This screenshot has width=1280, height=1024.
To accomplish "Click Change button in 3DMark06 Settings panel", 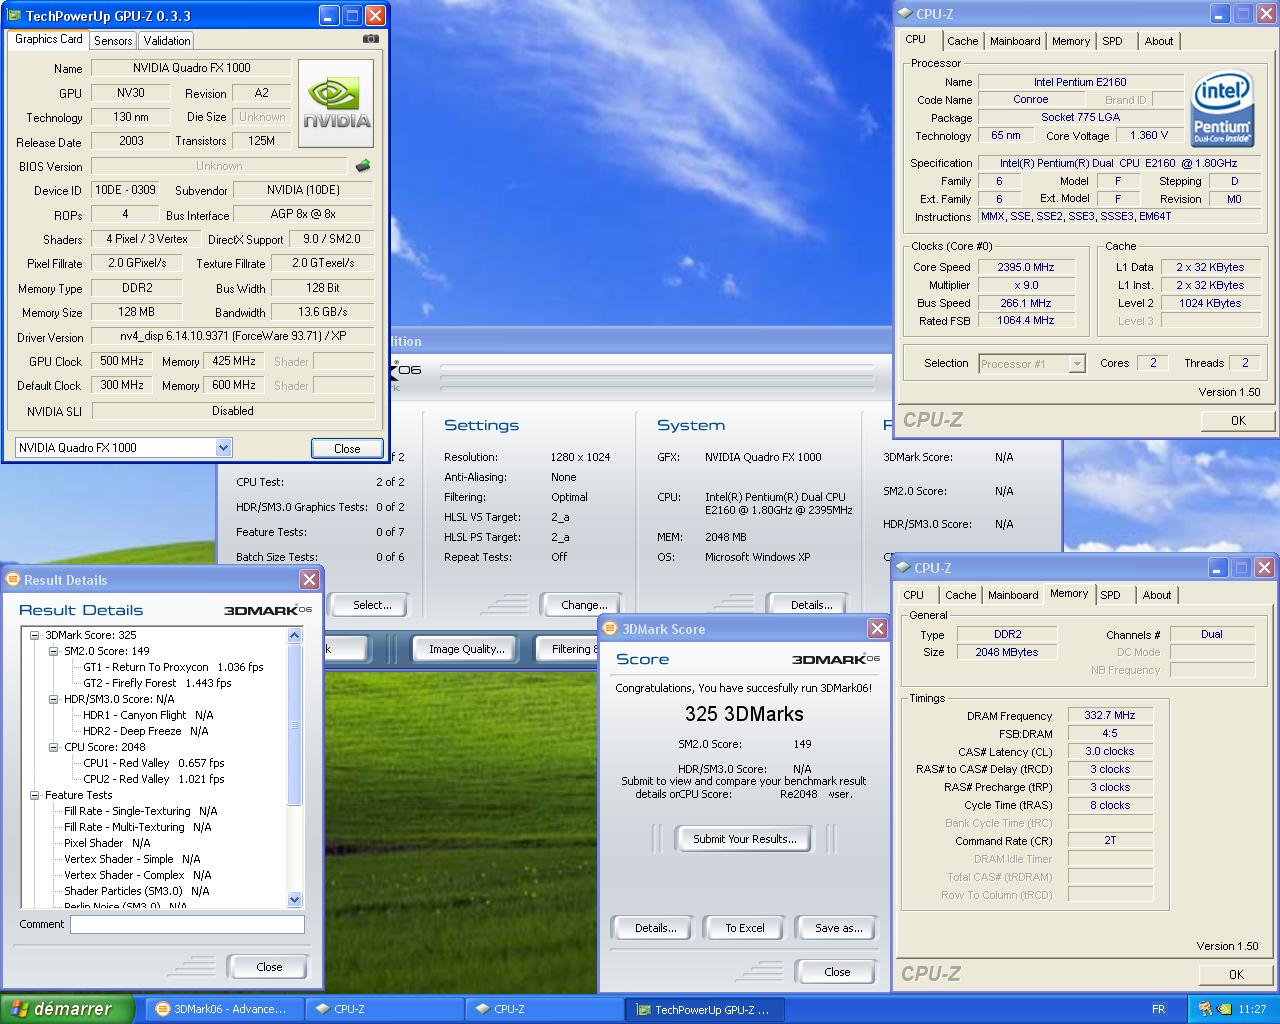I will tap(584, 605).
